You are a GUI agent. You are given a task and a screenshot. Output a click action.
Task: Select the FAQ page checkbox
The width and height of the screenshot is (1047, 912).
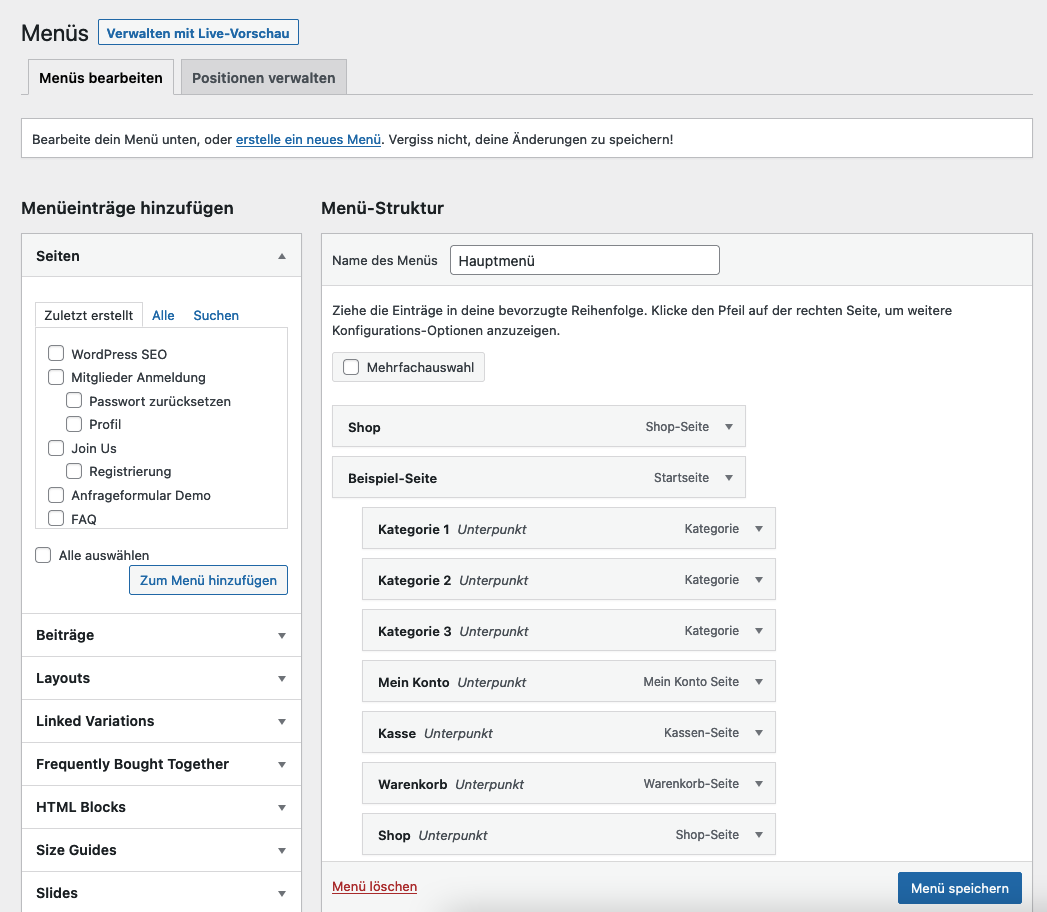(56, 518)
